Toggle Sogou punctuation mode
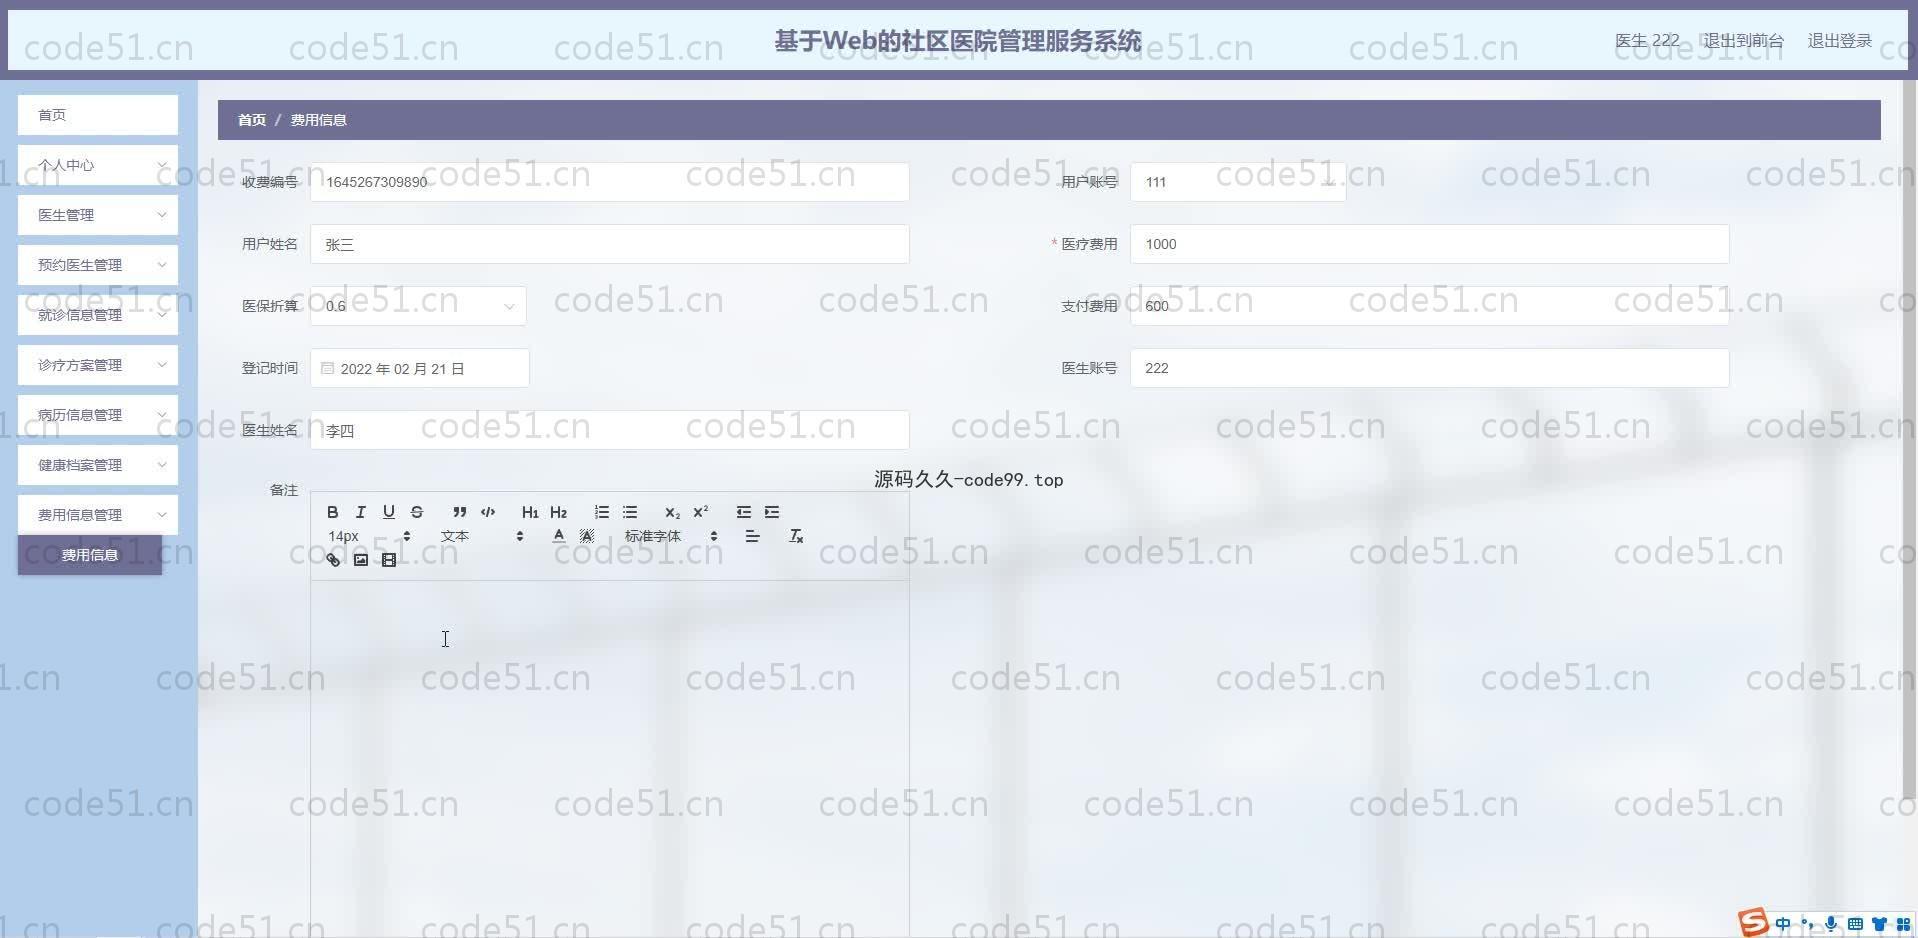 point(1807,924)
